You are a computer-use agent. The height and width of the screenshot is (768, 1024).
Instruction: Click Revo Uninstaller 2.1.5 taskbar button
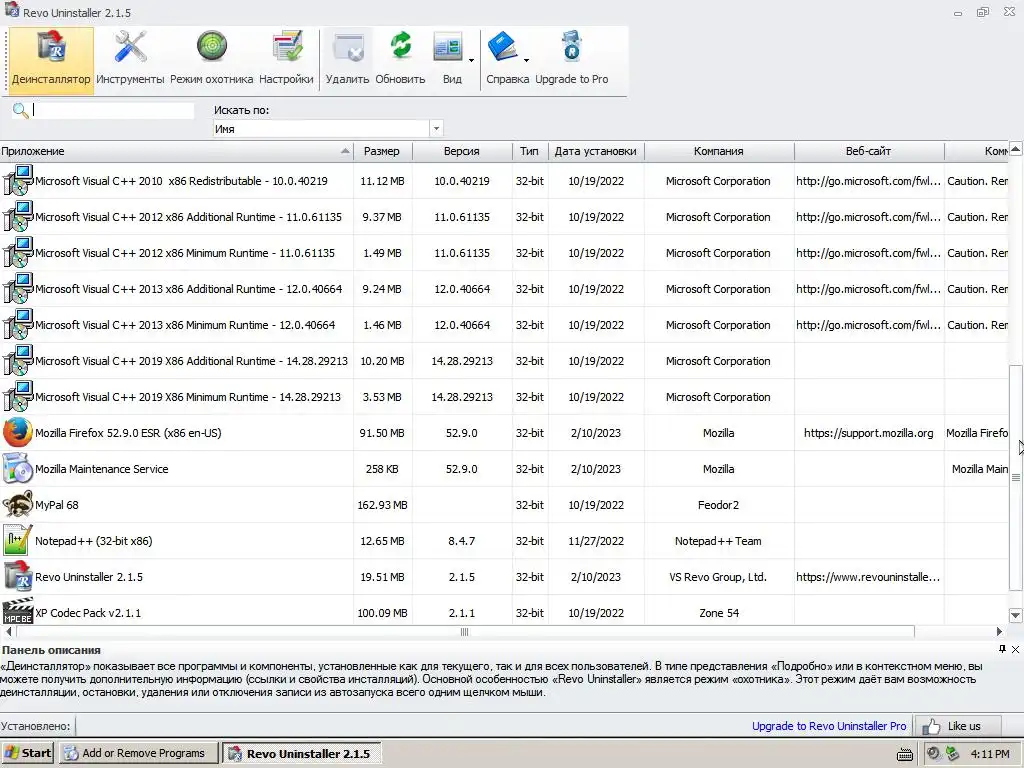[x=302, y=753]
